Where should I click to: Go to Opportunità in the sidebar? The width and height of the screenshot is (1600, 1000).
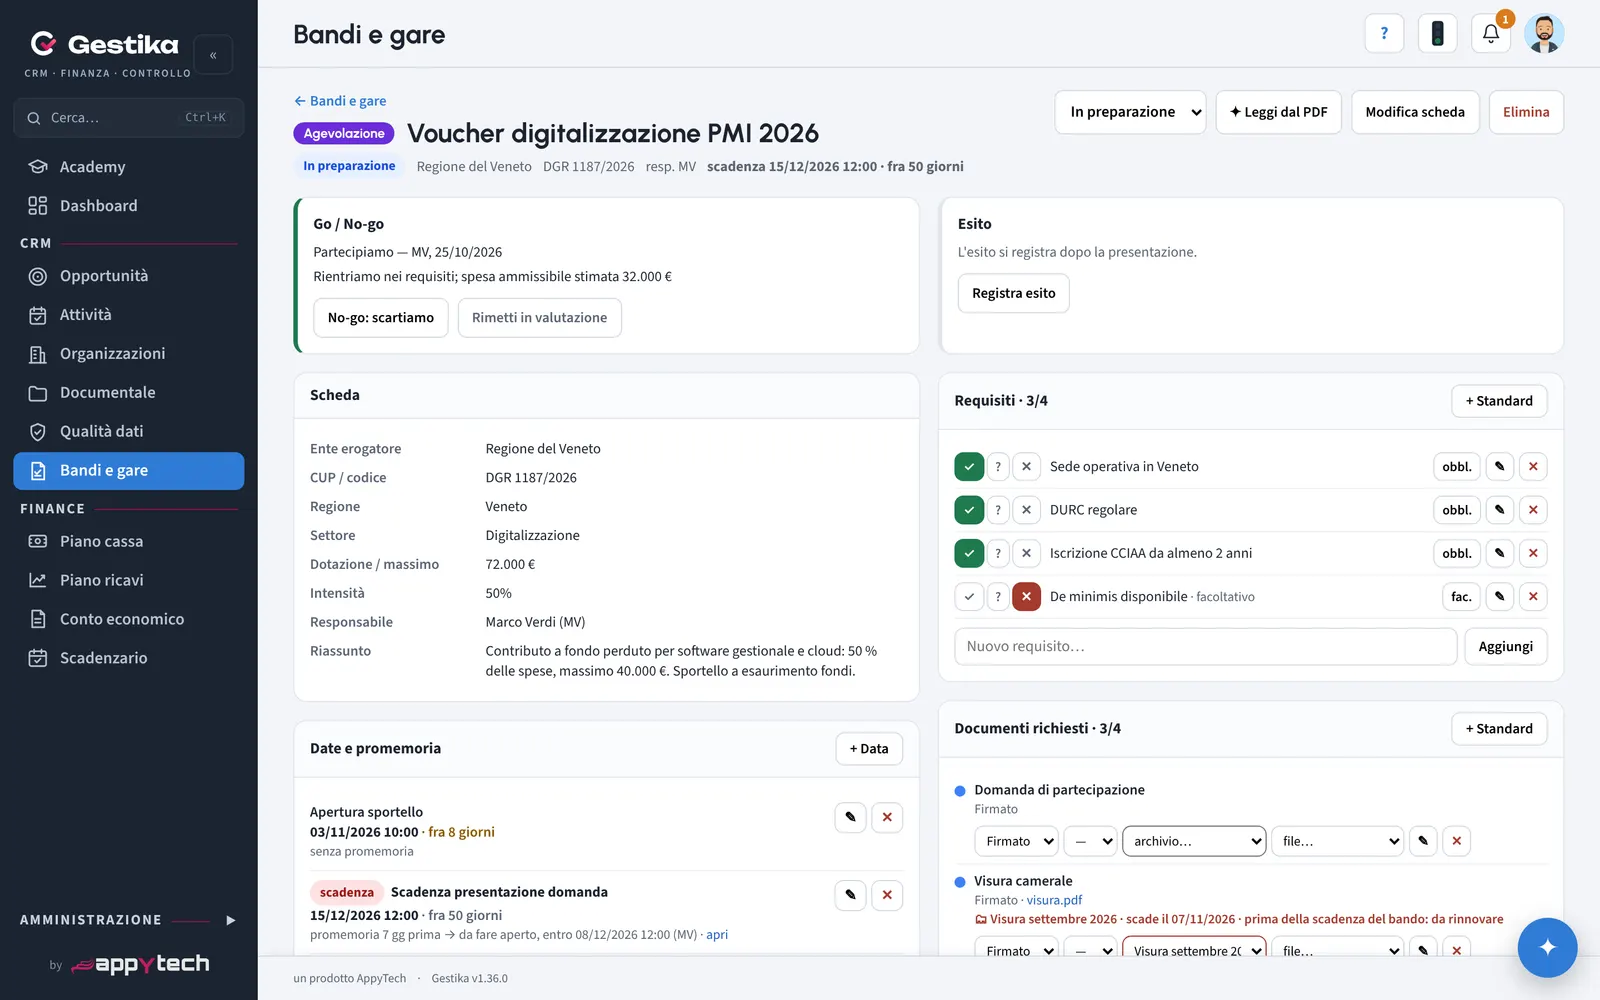pyautogui.click(x=128, y=276)
